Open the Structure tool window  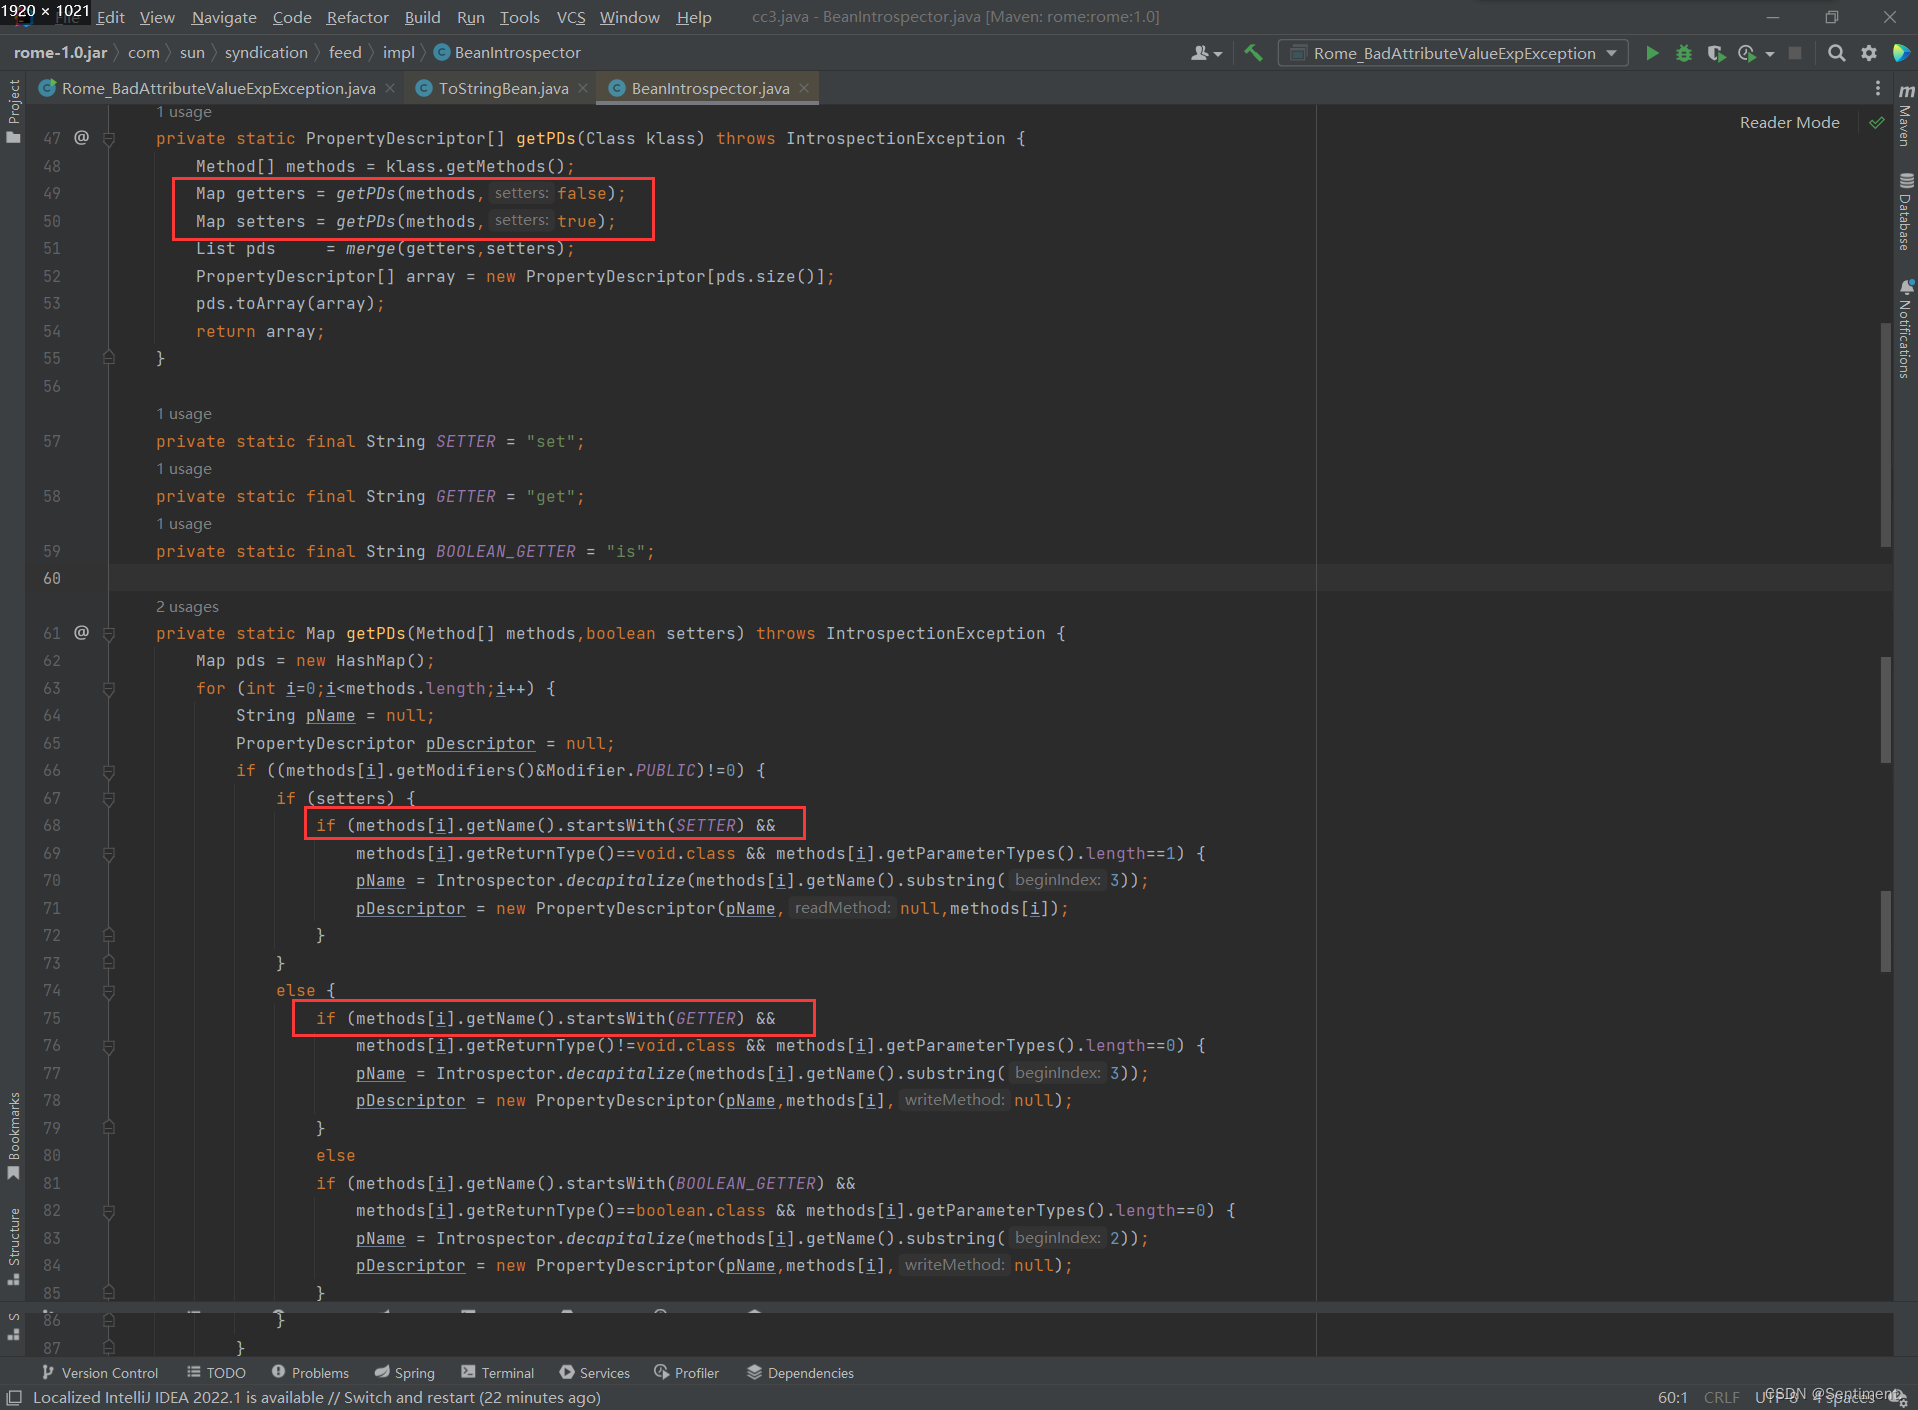coord(13,1246)
